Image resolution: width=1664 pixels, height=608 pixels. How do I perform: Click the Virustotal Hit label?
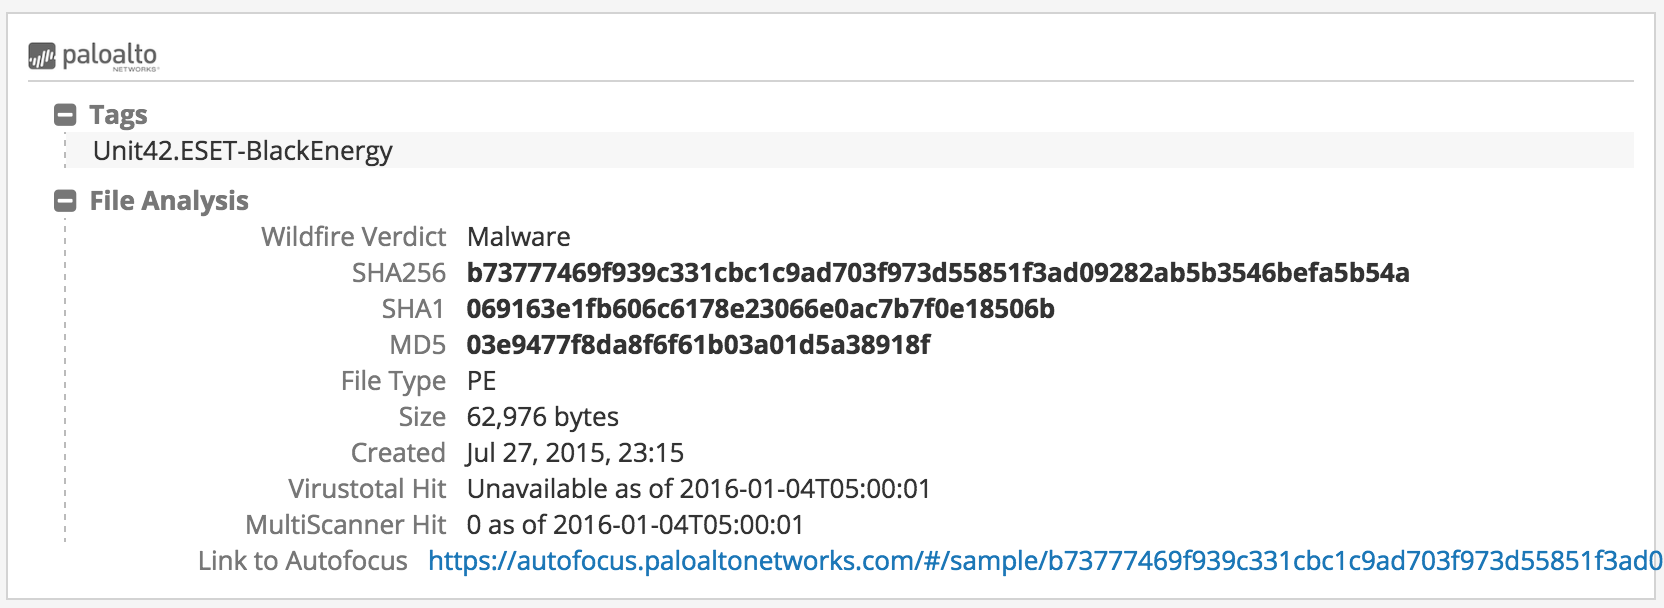[366, 489]
